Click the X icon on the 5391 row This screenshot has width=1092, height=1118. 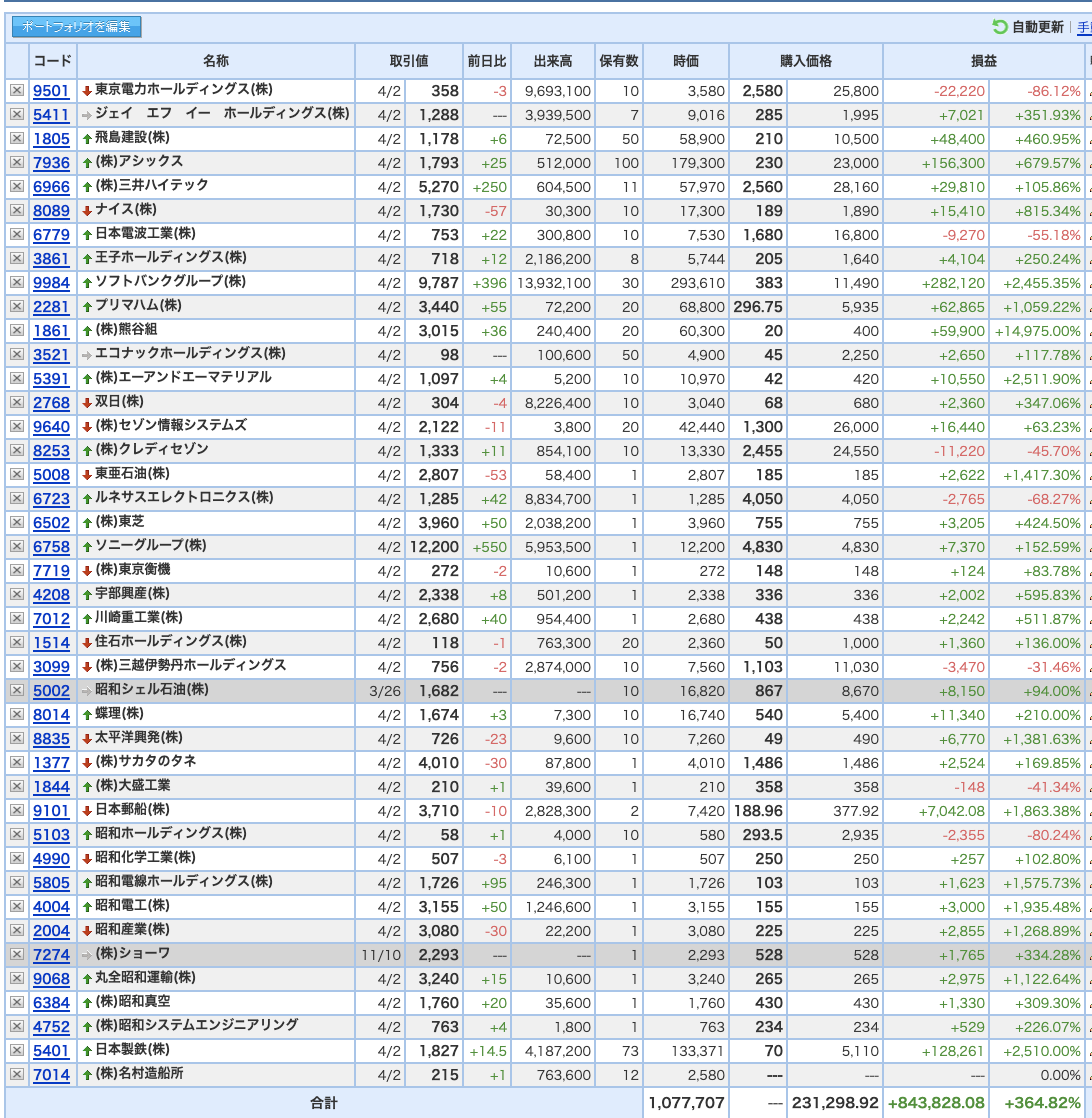17,379
